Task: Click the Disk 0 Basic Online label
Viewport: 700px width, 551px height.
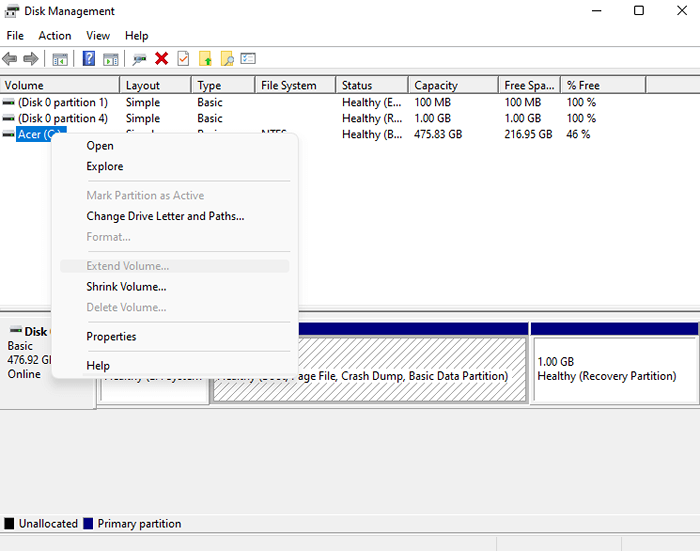Action: pyautogui.click(x=27, y=353)
